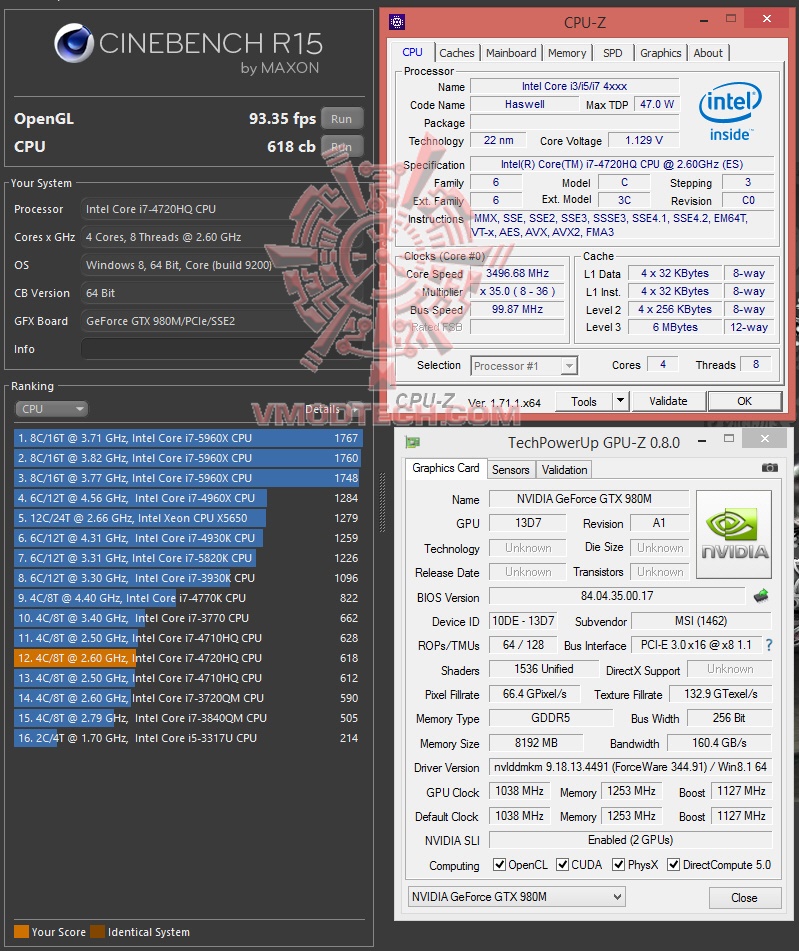
Task: Click the Validate button in CPU-Z
Action: coord(668,401)
